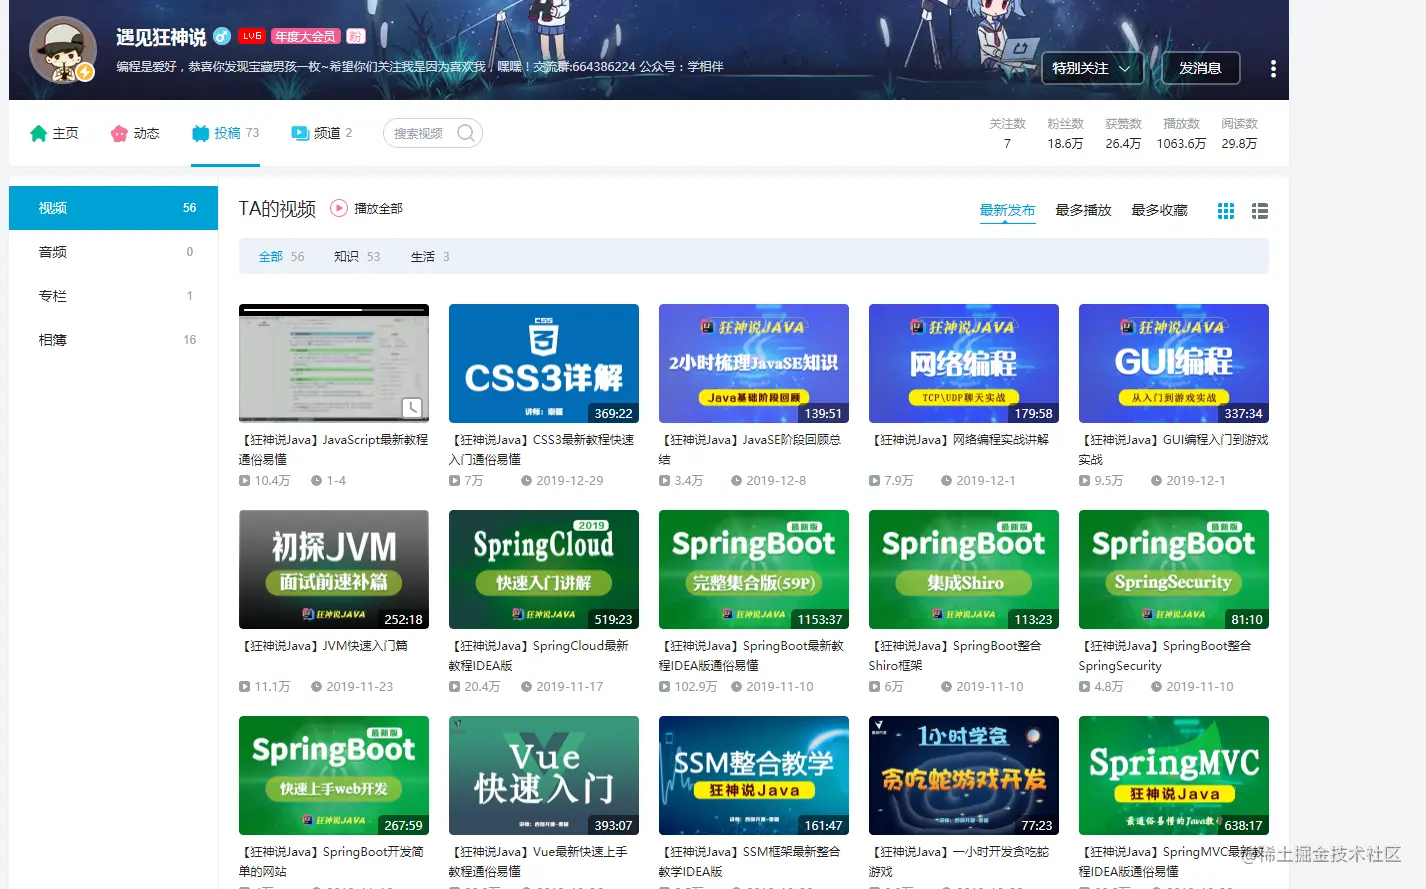Switch to grid view layout

coord(1226,211)
